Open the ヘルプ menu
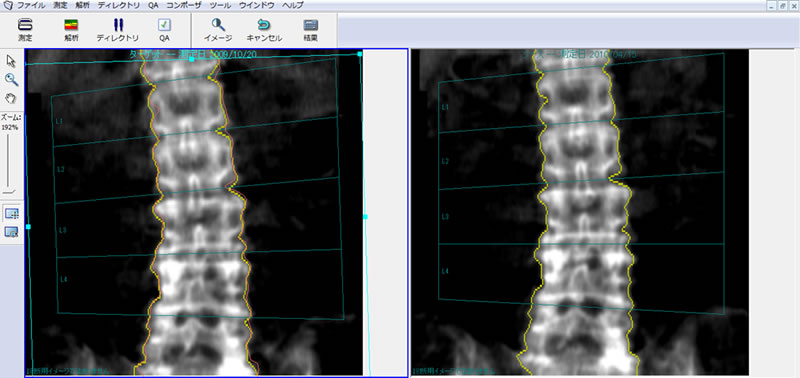The width and height of the screenshot is (800, 378). 293,6
